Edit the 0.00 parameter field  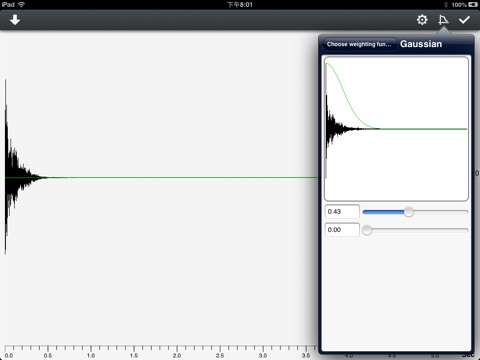(x=342, y=230)
